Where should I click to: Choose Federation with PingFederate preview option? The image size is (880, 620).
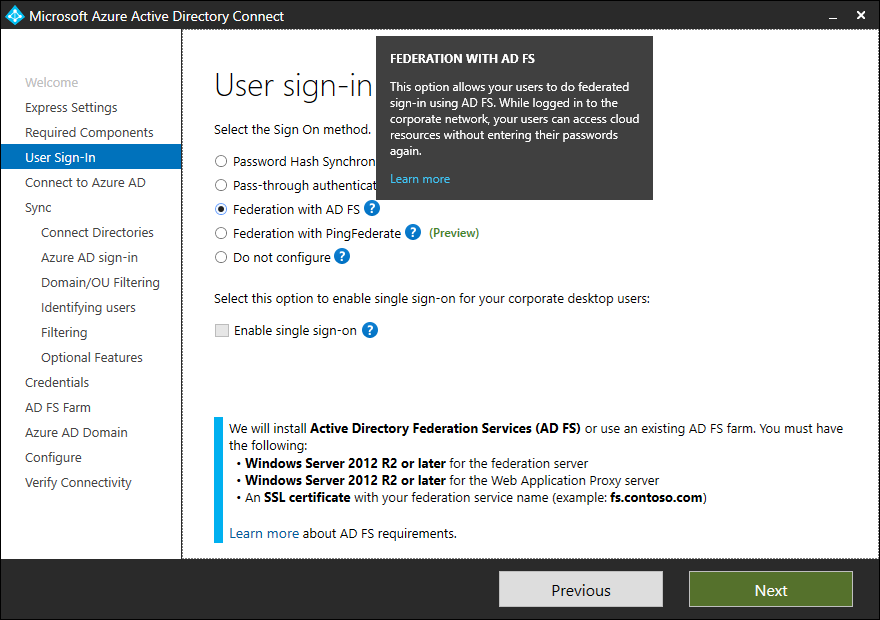[220, 232]
